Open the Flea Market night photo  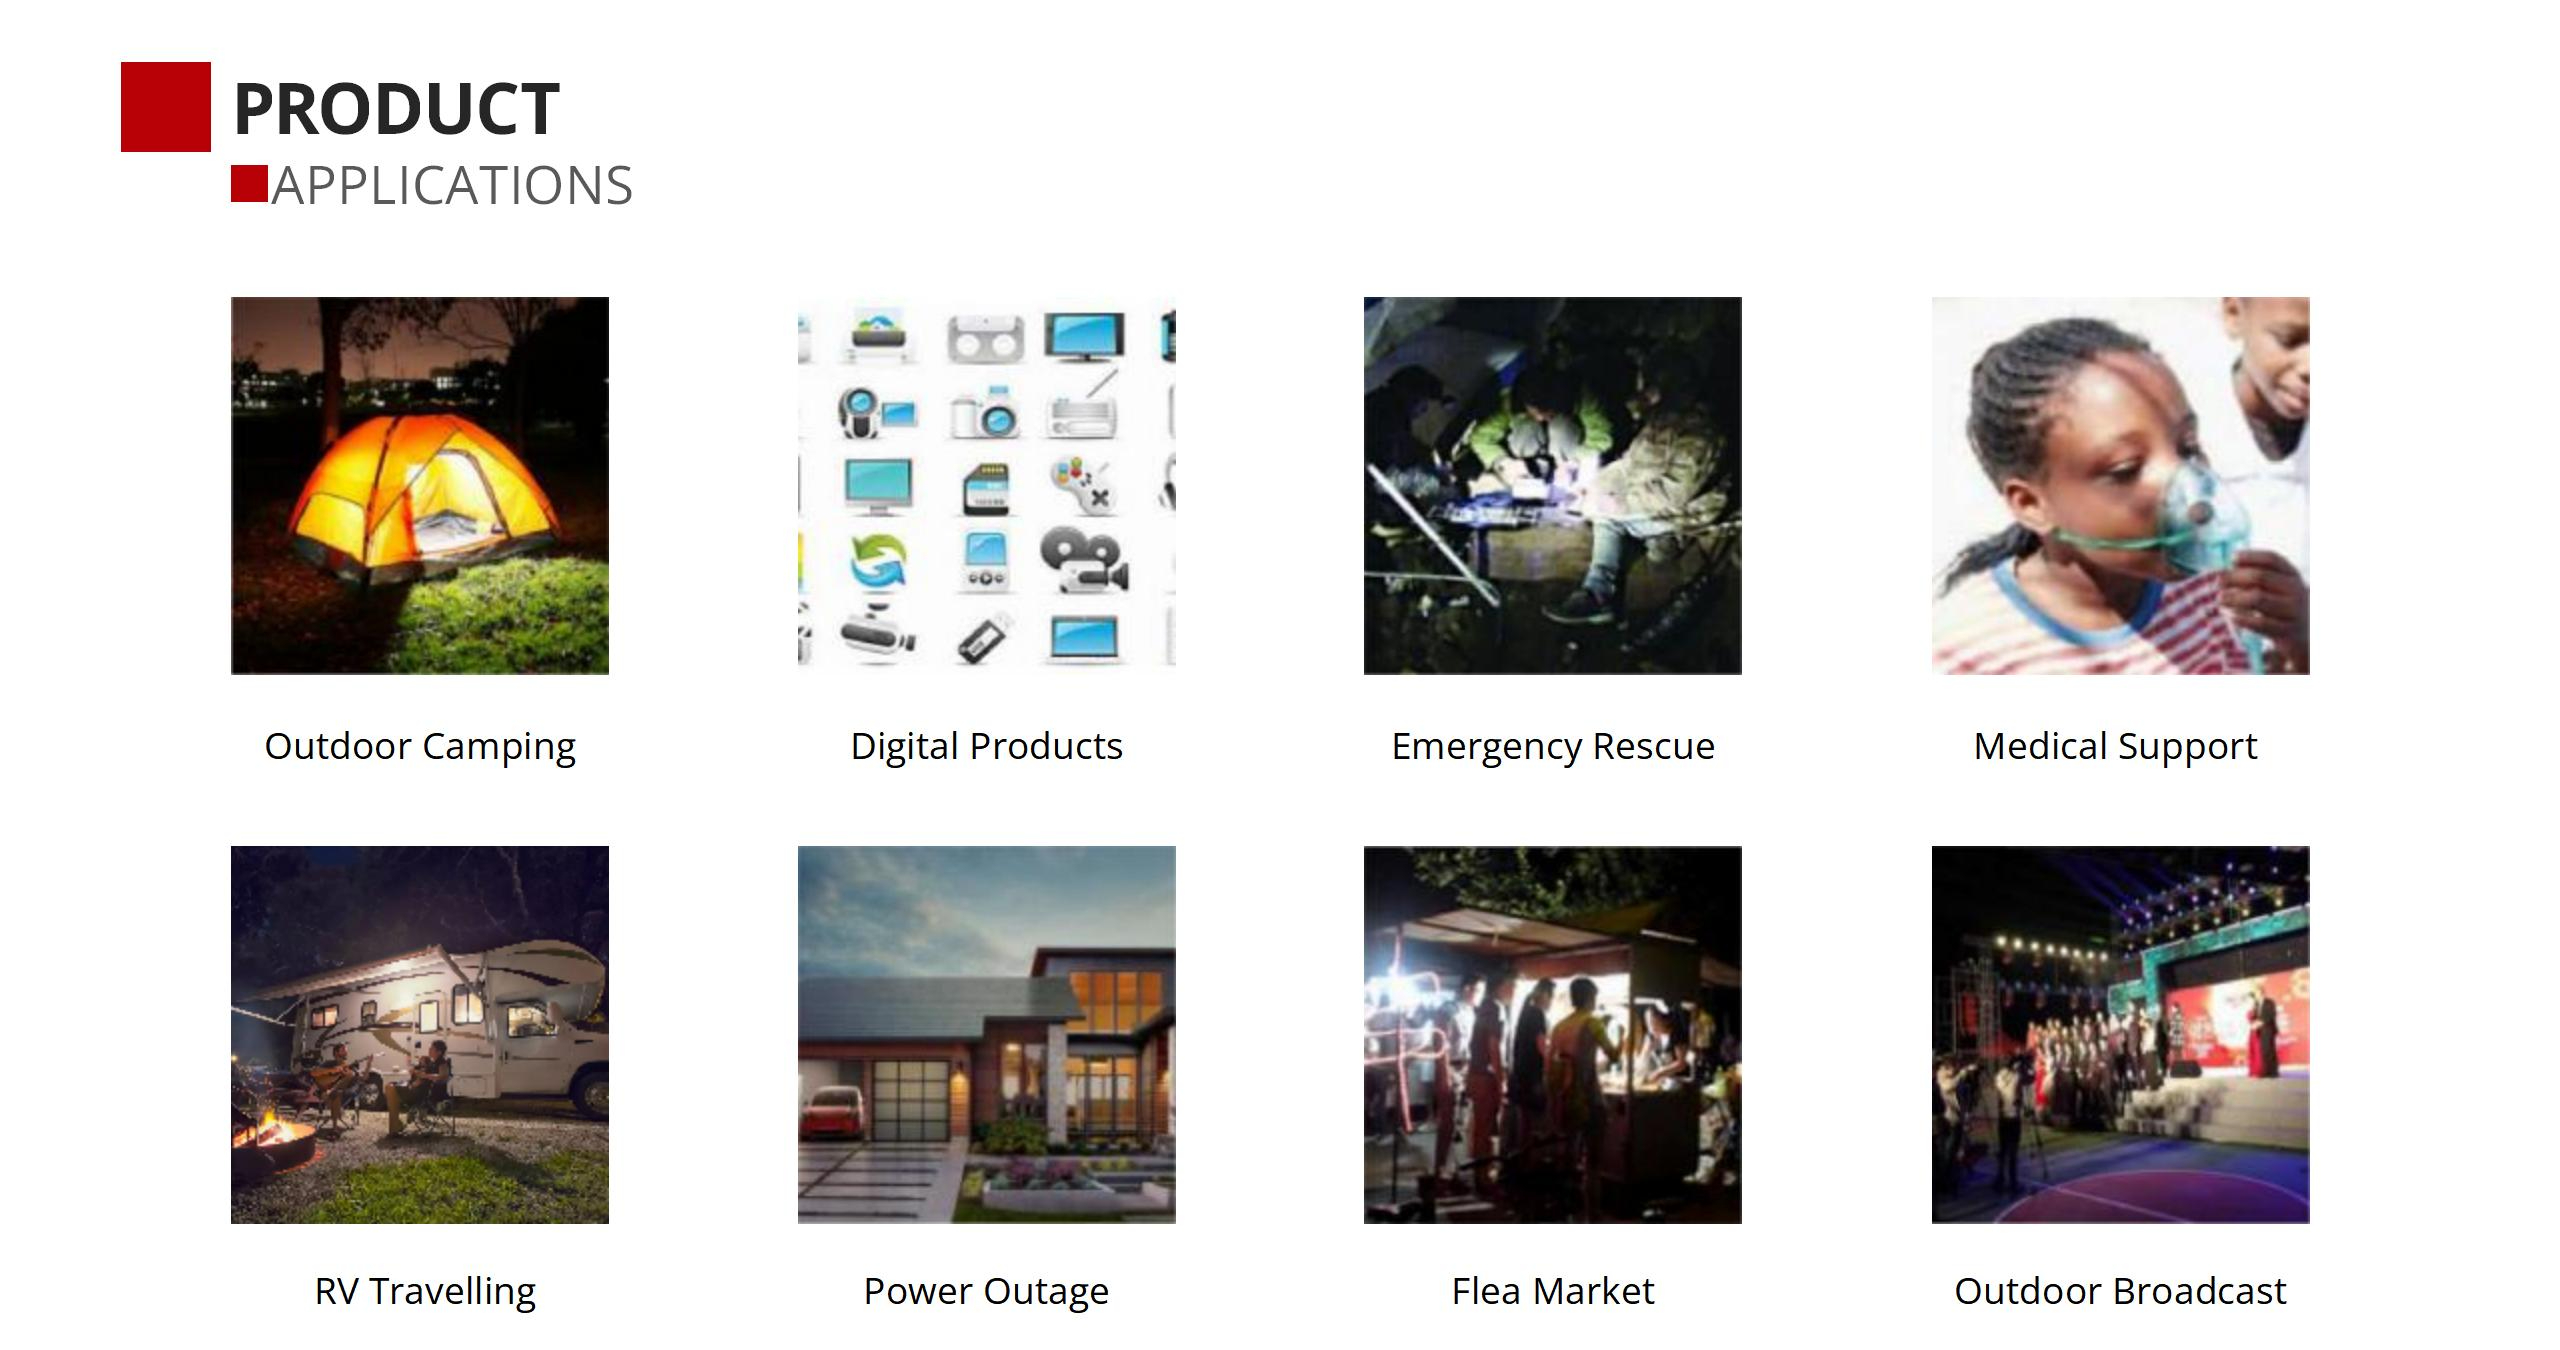pos(1553,1035)
